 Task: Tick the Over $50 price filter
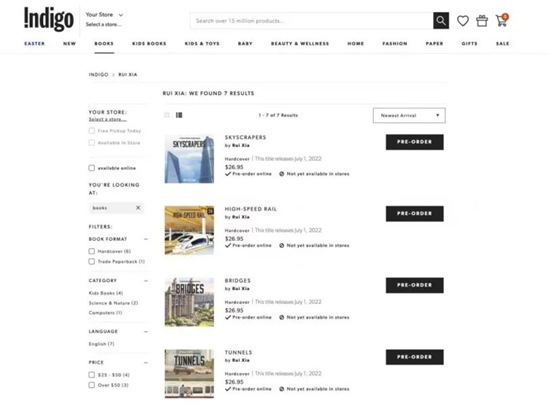point(92,385)
